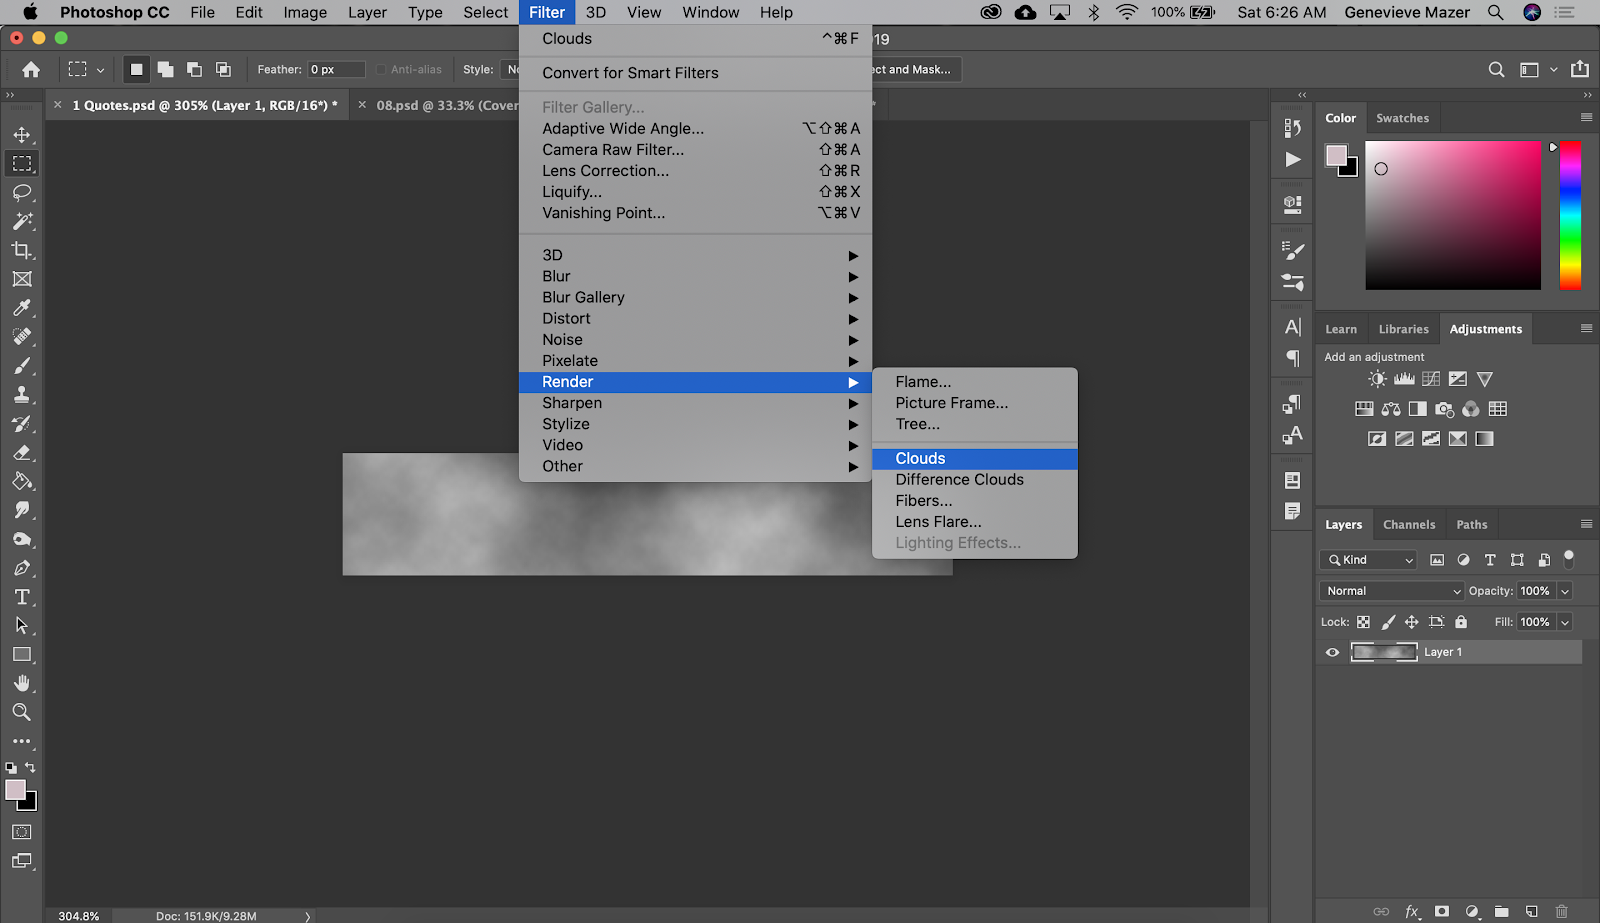The image size is (1600, 923).
Task: Click the Opacity value field
Action: click(x=1535, y=591)
